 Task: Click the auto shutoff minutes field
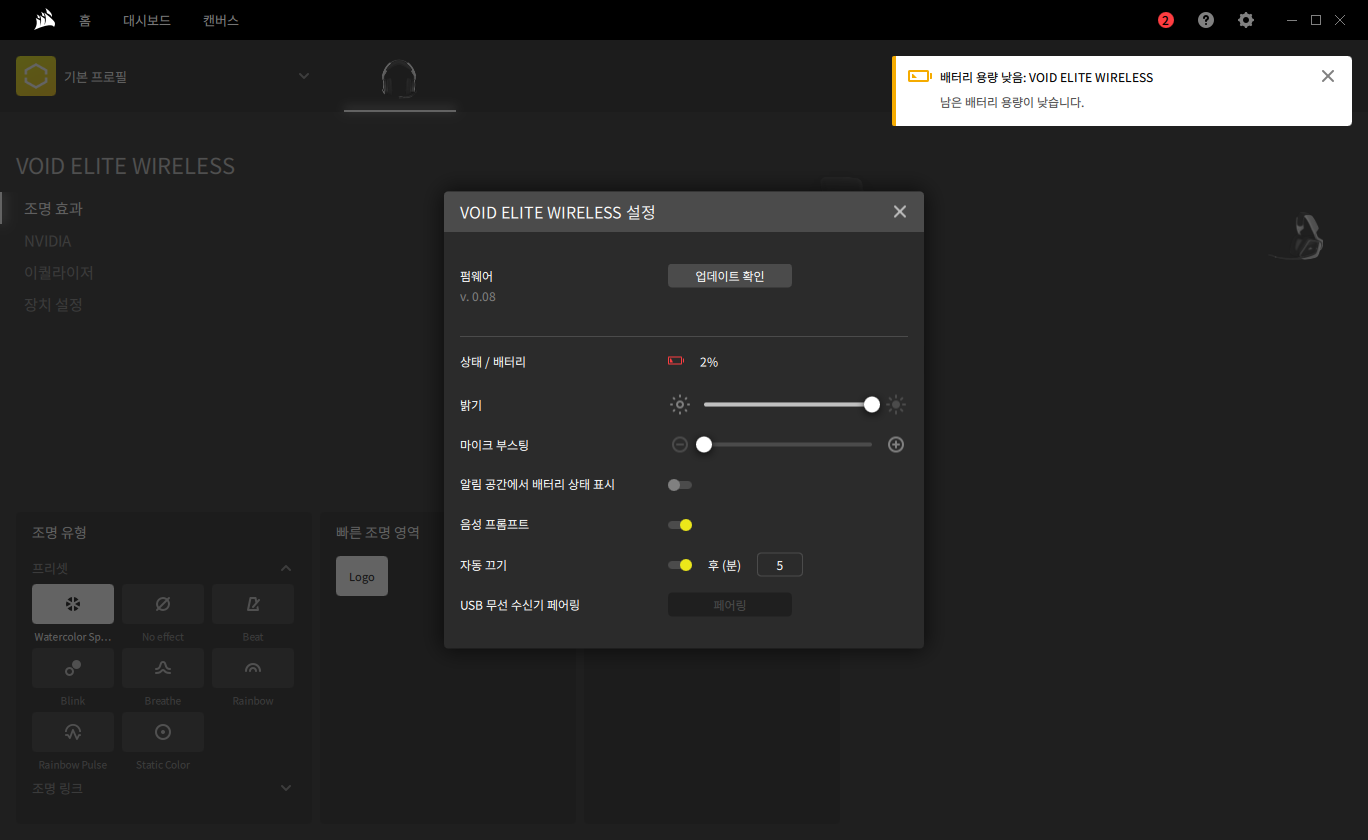point(780,565)
